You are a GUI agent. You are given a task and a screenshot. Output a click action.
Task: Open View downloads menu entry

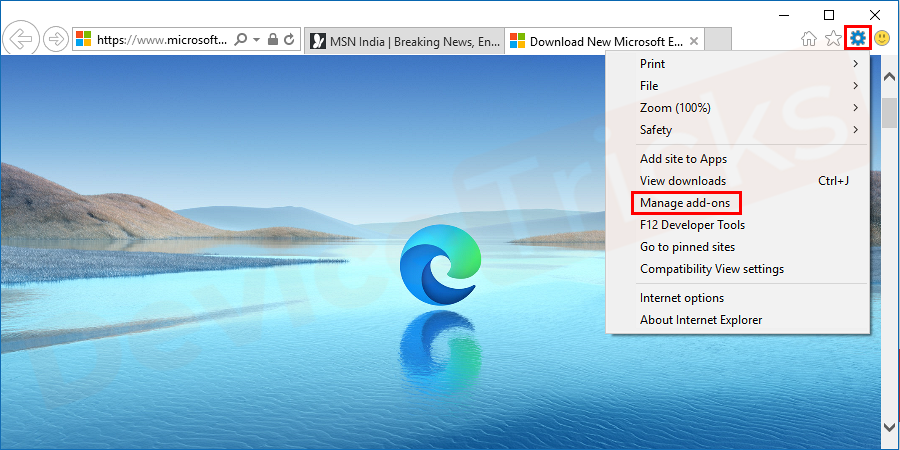click(x=683, y=181)
